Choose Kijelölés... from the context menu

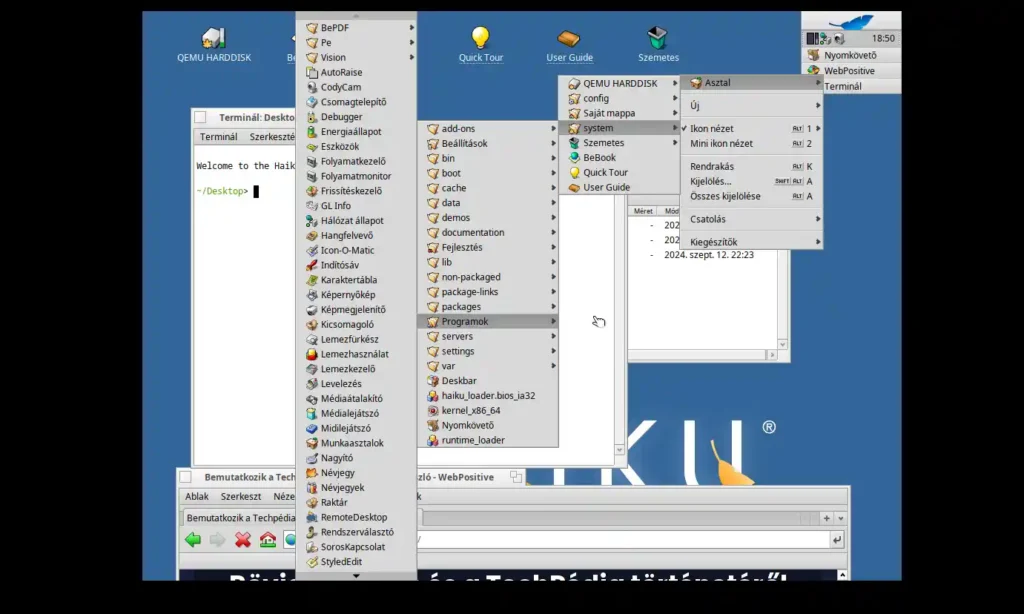pyautogui.click(x=751, y=182)
